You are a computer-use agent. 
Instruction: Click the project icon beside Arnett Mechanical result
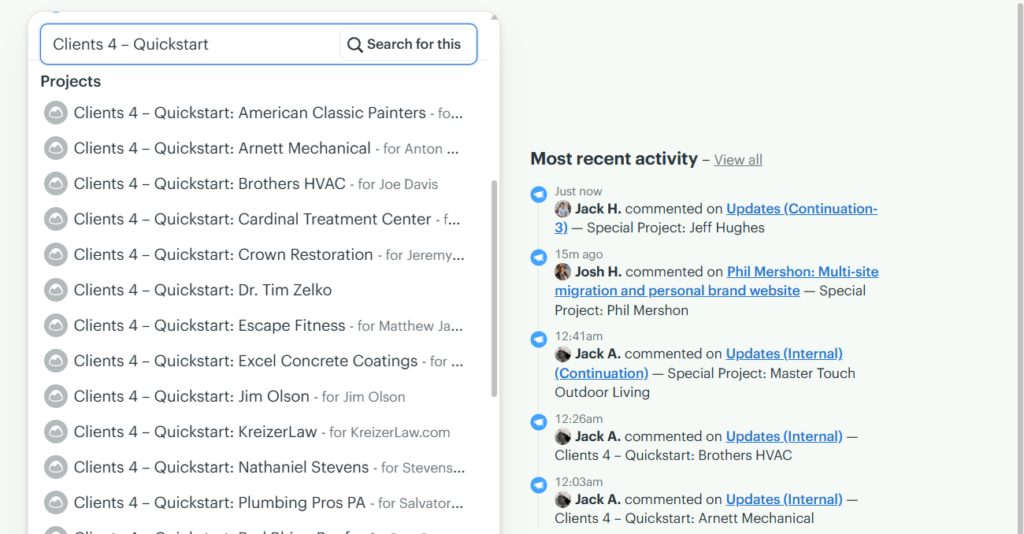56,148
